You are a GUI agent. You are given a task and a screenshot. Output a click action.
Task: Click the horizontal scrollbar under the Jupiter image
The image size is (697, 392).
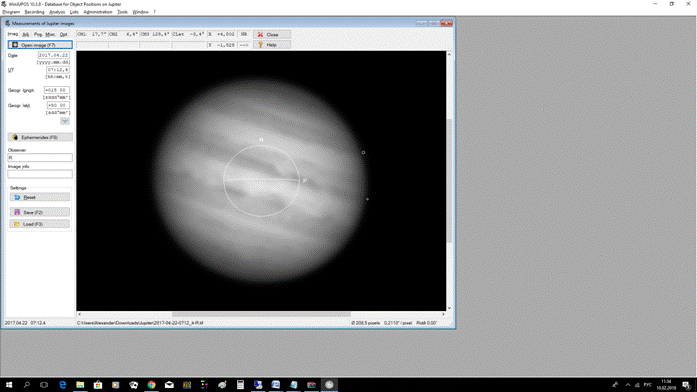(261, 314)
